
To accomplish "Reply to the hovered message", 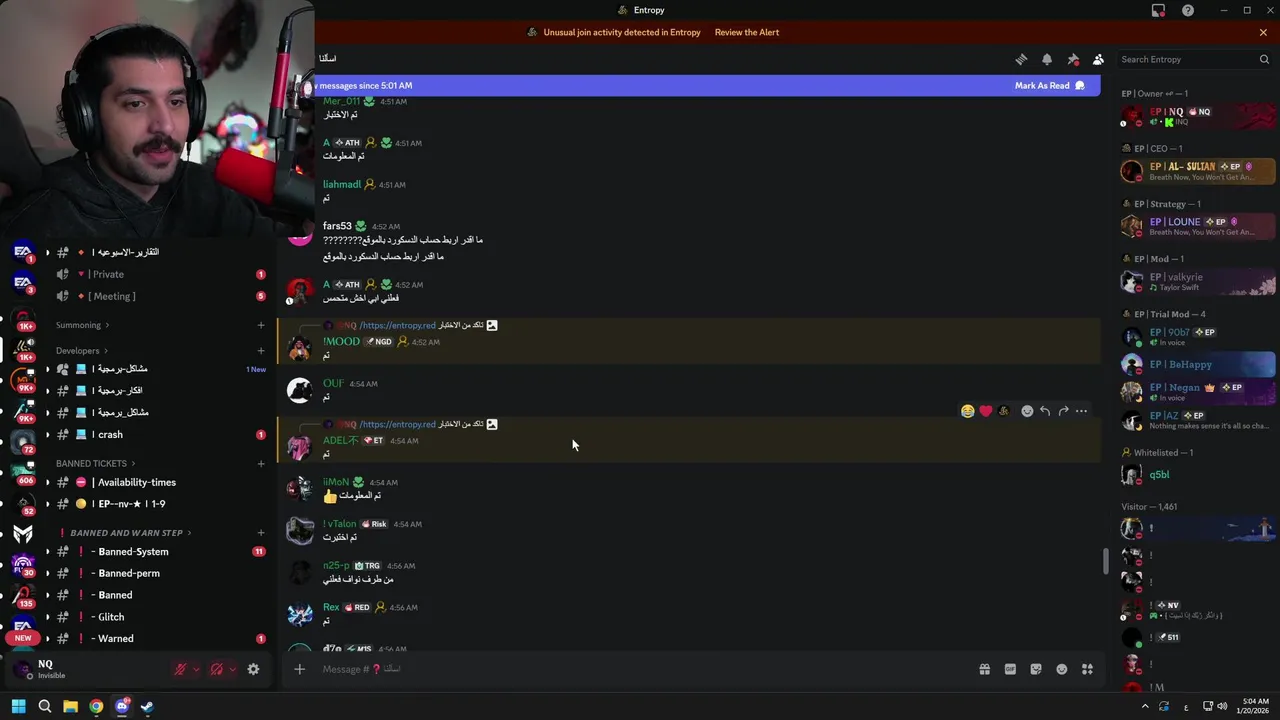I will pyautogui.click(x=1045, y=411).
